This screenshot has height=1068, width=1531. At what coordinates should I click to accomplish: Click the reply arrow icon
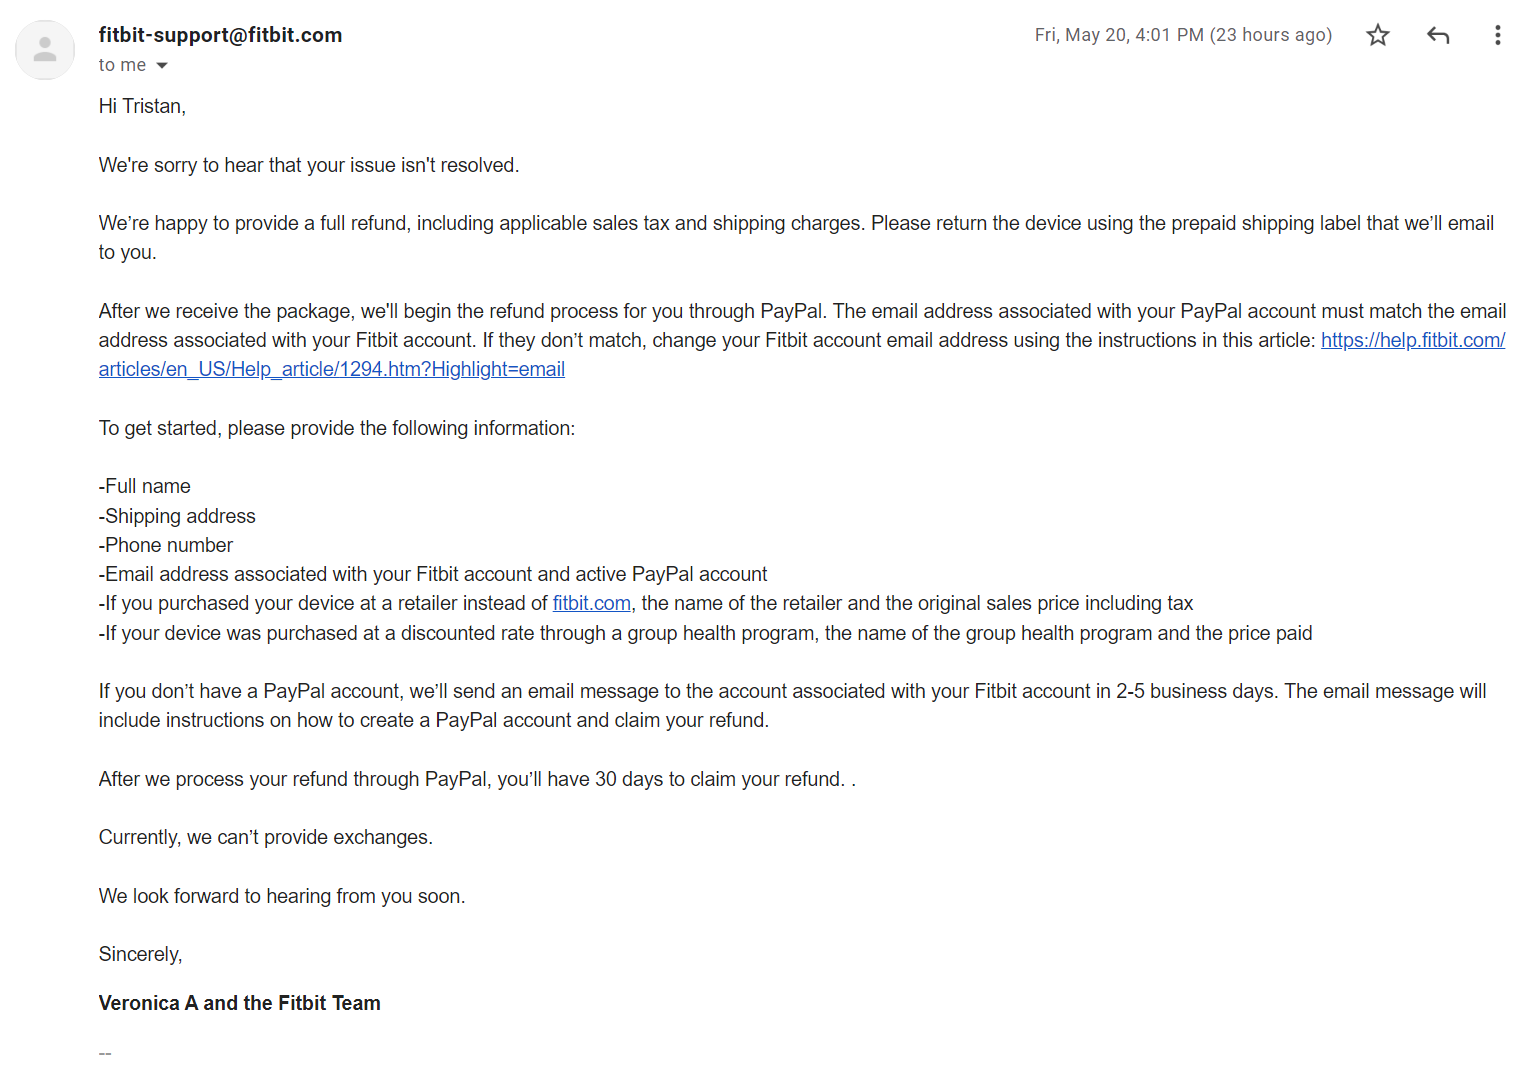click(1438, 35)
